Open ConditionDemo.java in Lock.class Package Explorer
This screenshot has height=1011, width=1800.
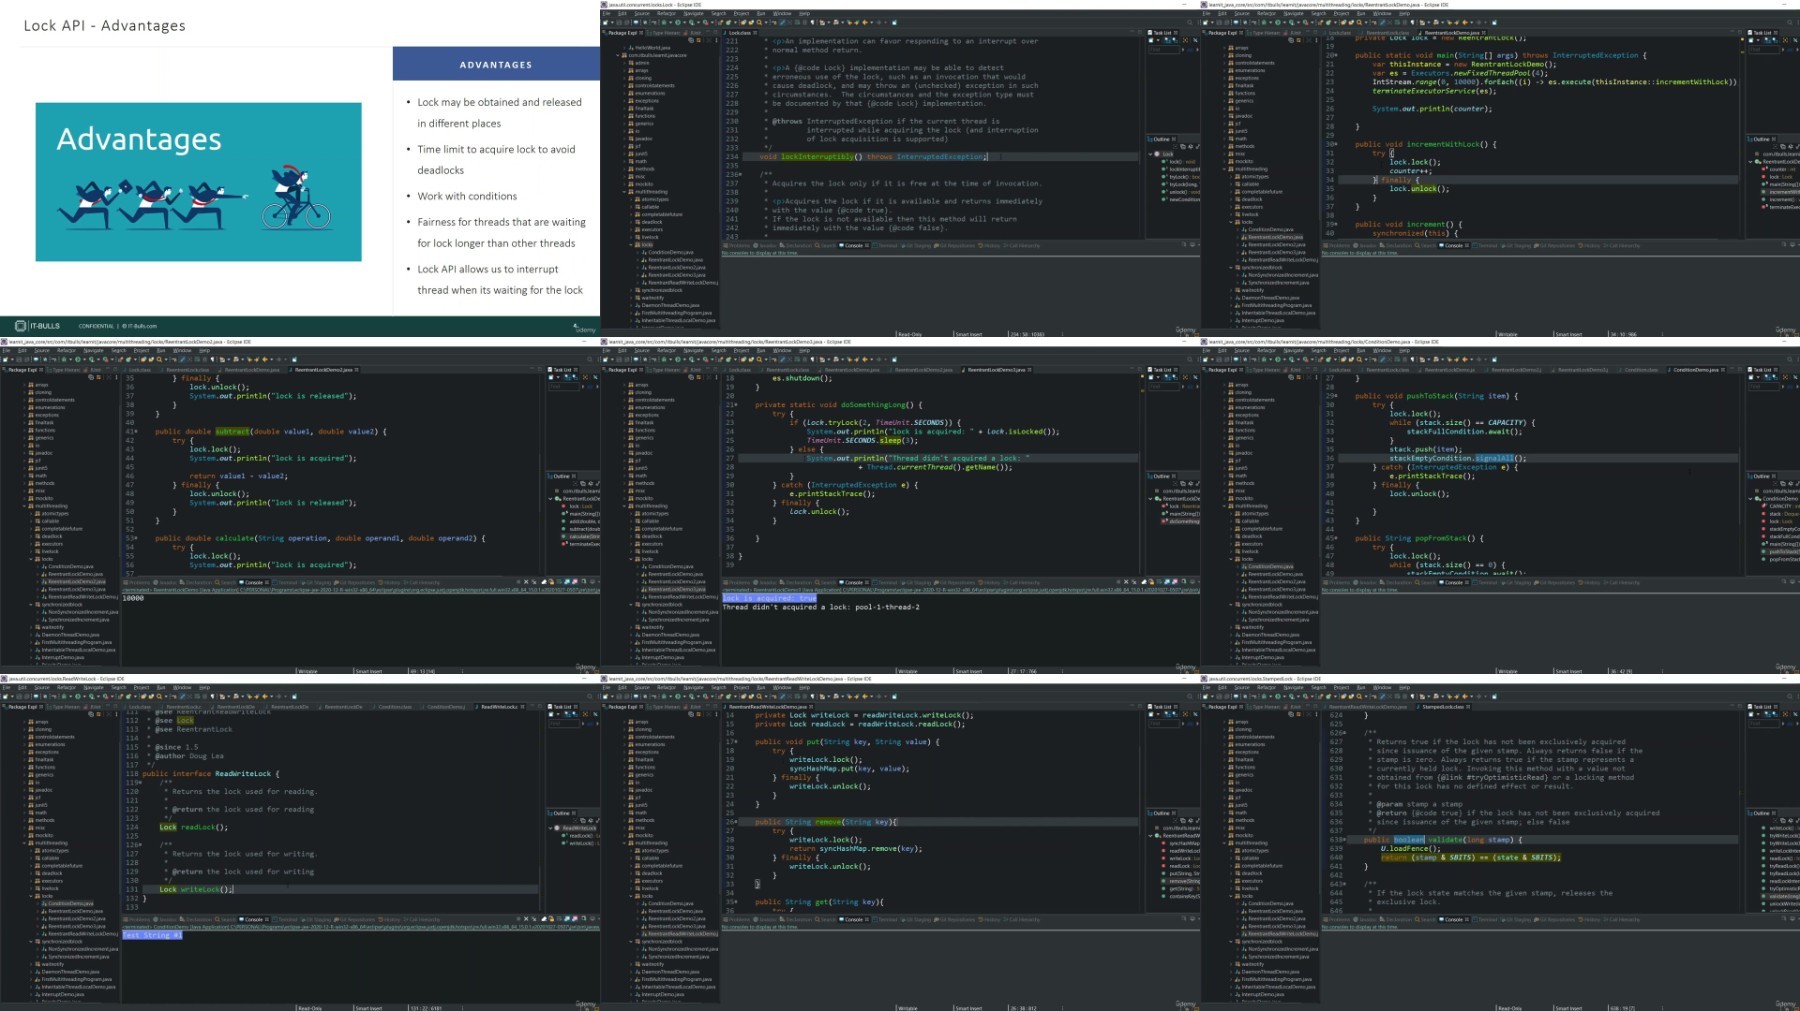(670, 252)
